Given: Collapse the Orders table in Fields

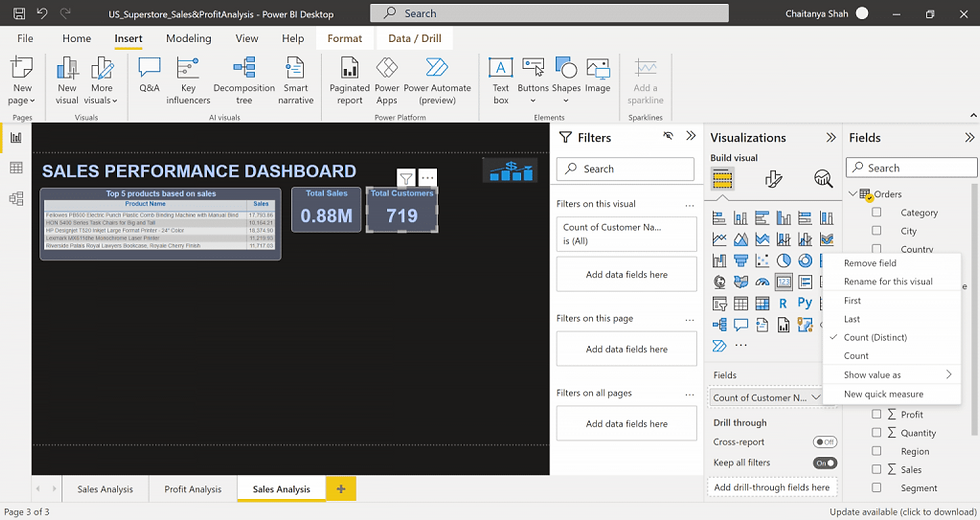Looking at the screenshot, I should coord(852,194).
